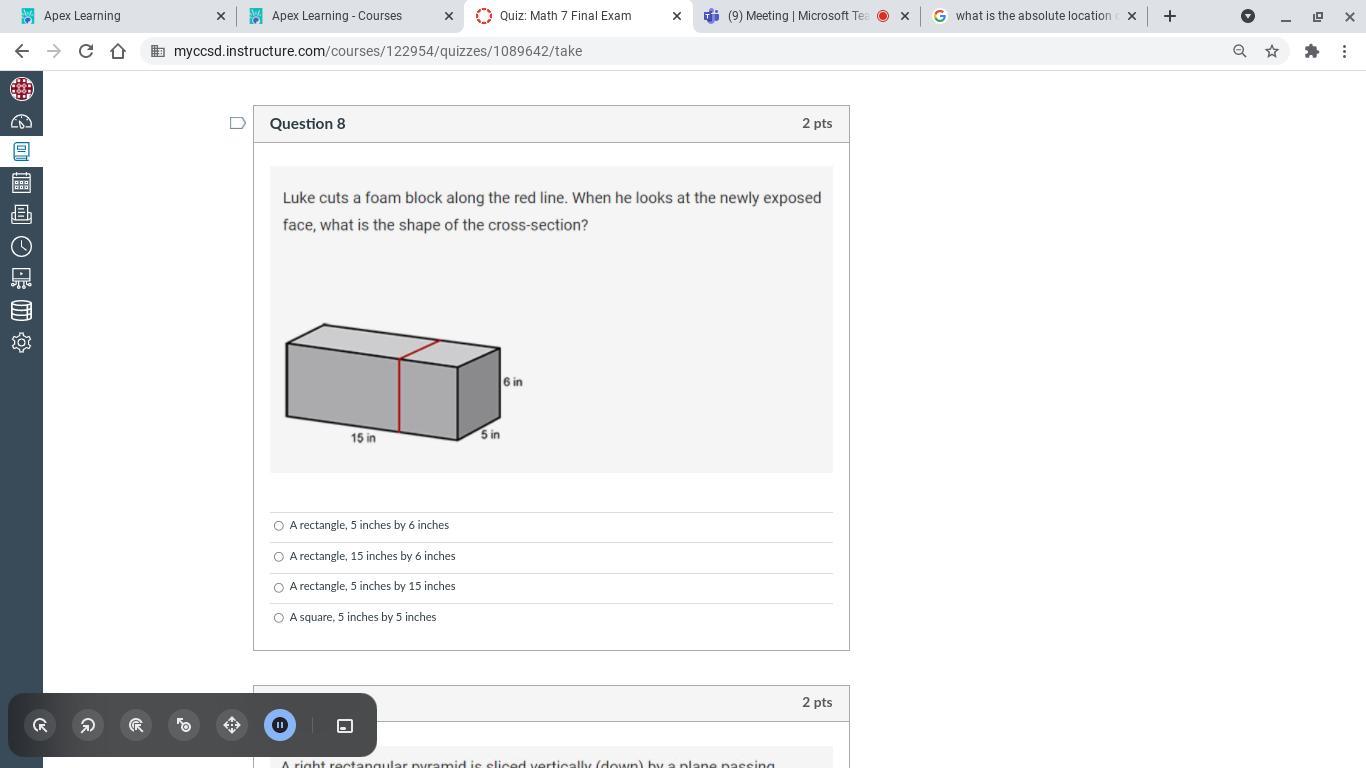Pause the screen recording
This screenshot has width=1366, height=768.
click(280, 725)
